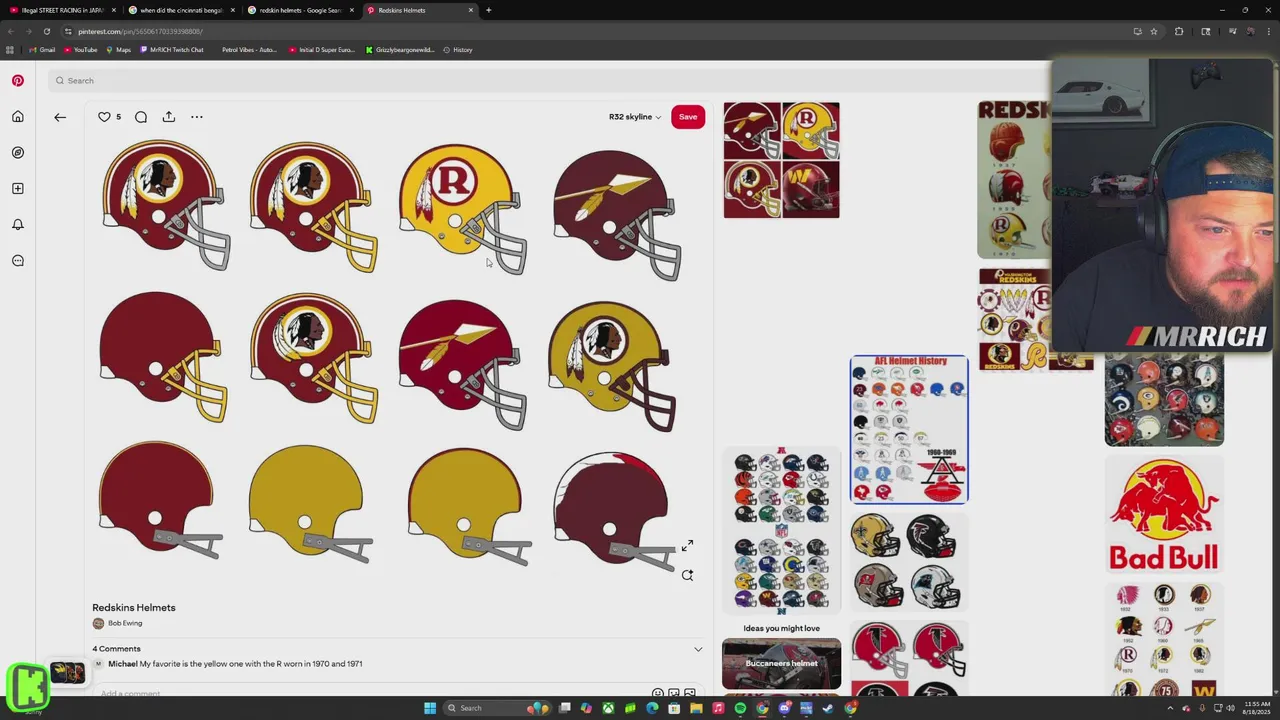The image size is (1280, 720).
Task: Open the AFL Helmet History pin
Action: [x=909, y=429]
